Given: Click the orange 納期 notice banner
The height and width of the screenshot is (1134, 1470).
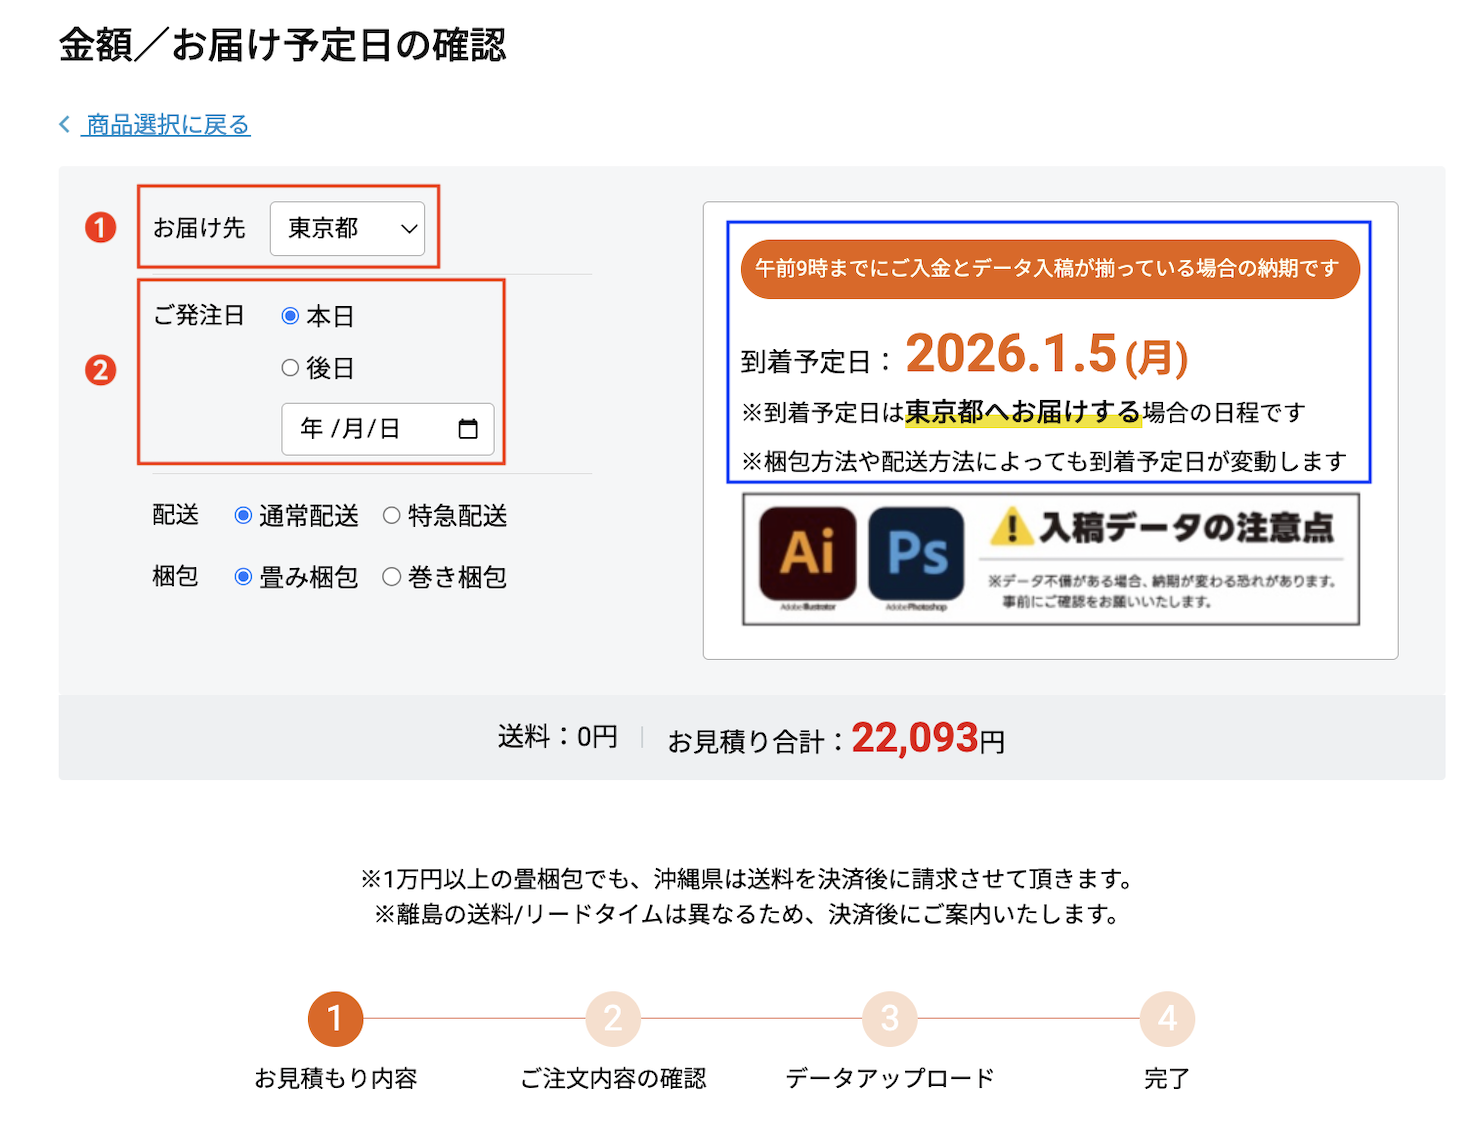Looking at the screenshot, I should pos(1048,268).
